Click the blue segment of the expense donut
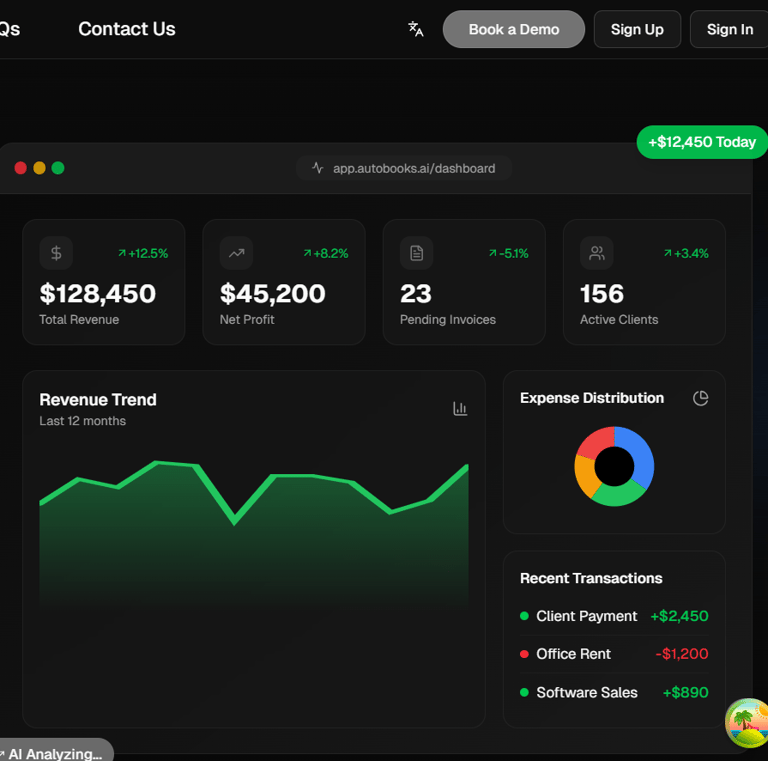 (641, 455)
